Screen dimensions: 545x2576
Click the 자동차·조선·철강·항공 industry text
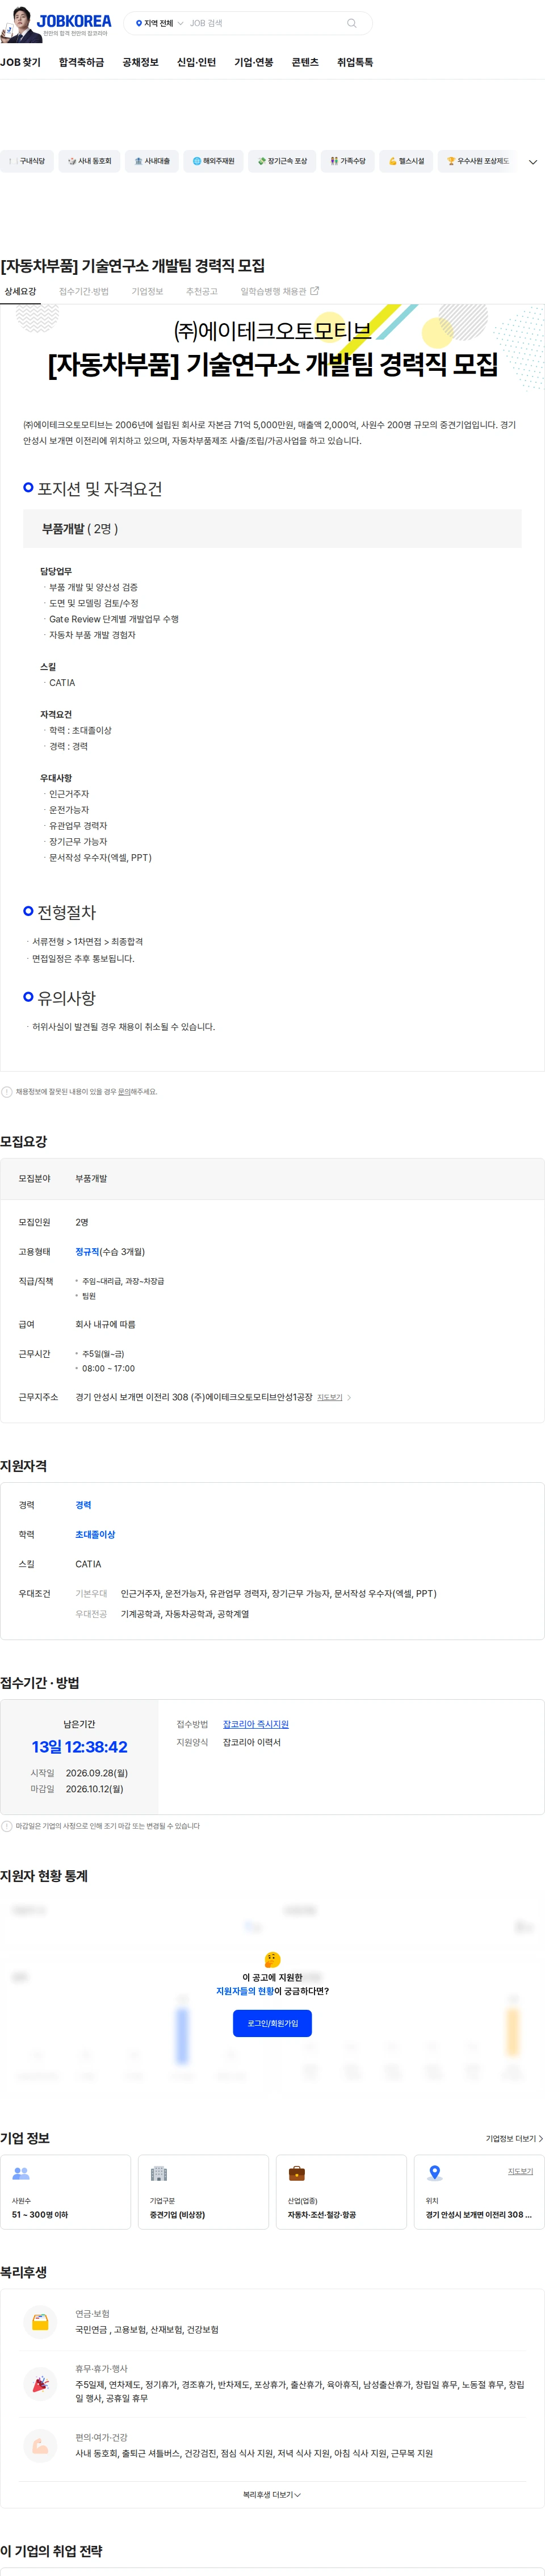(322, 2215)
